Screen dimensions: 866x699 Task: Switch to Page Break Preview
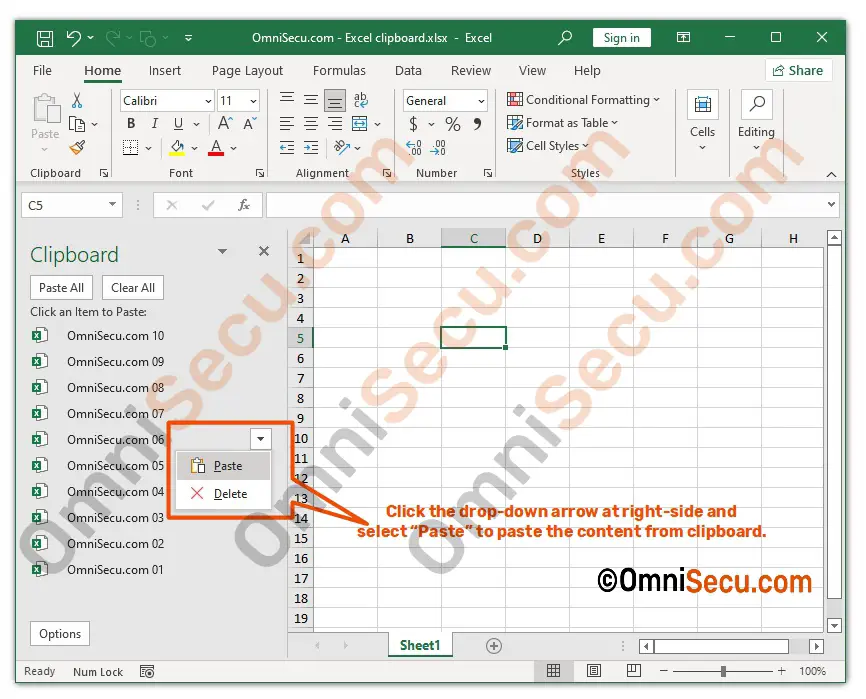[x=634, y=671]
